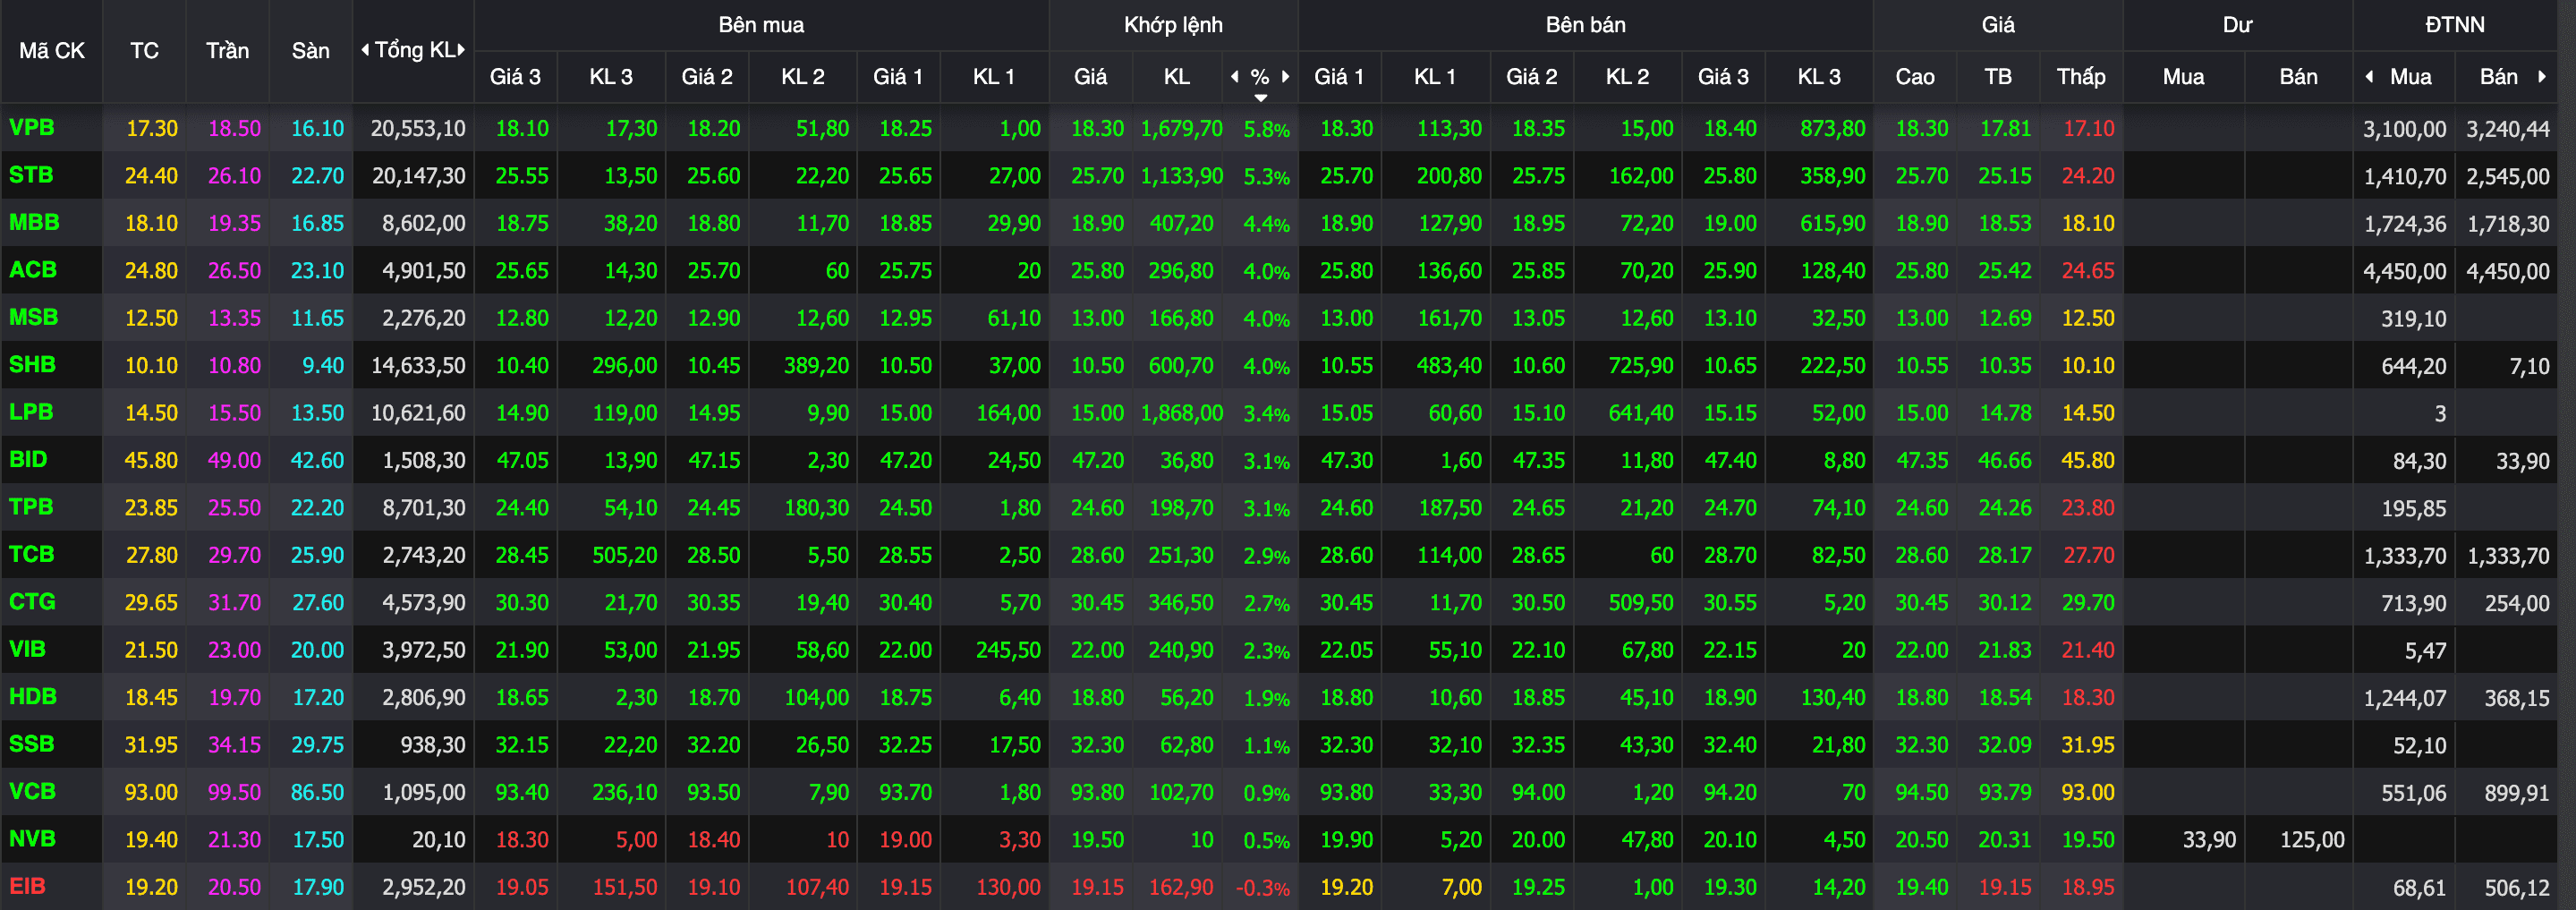This screenshot has width=2576, height=910.
Task: Open the VIB stock symbol
Action: click(27, 649)
